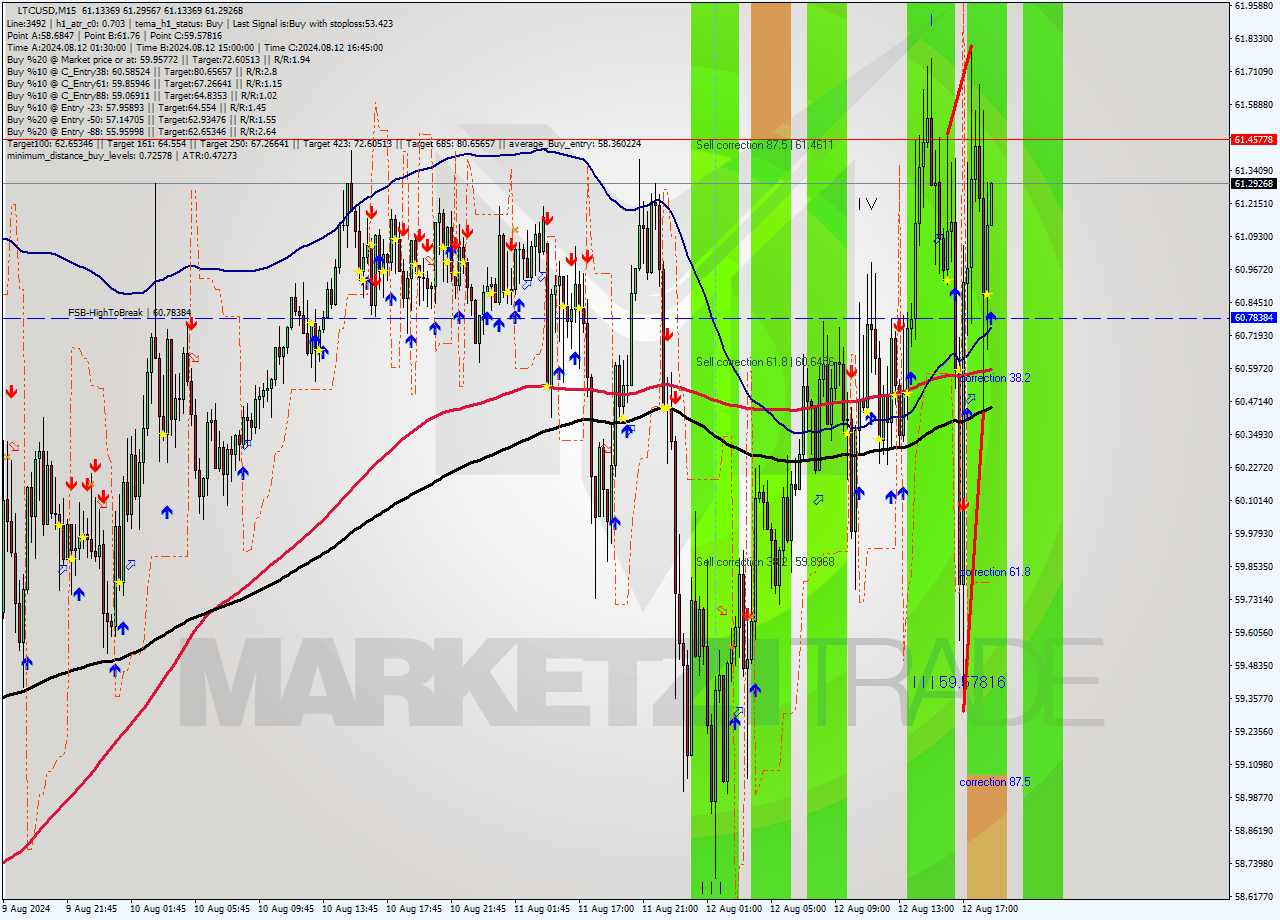Select the 'Buy %20 @ Entry -88' line

tap(141, 131)
